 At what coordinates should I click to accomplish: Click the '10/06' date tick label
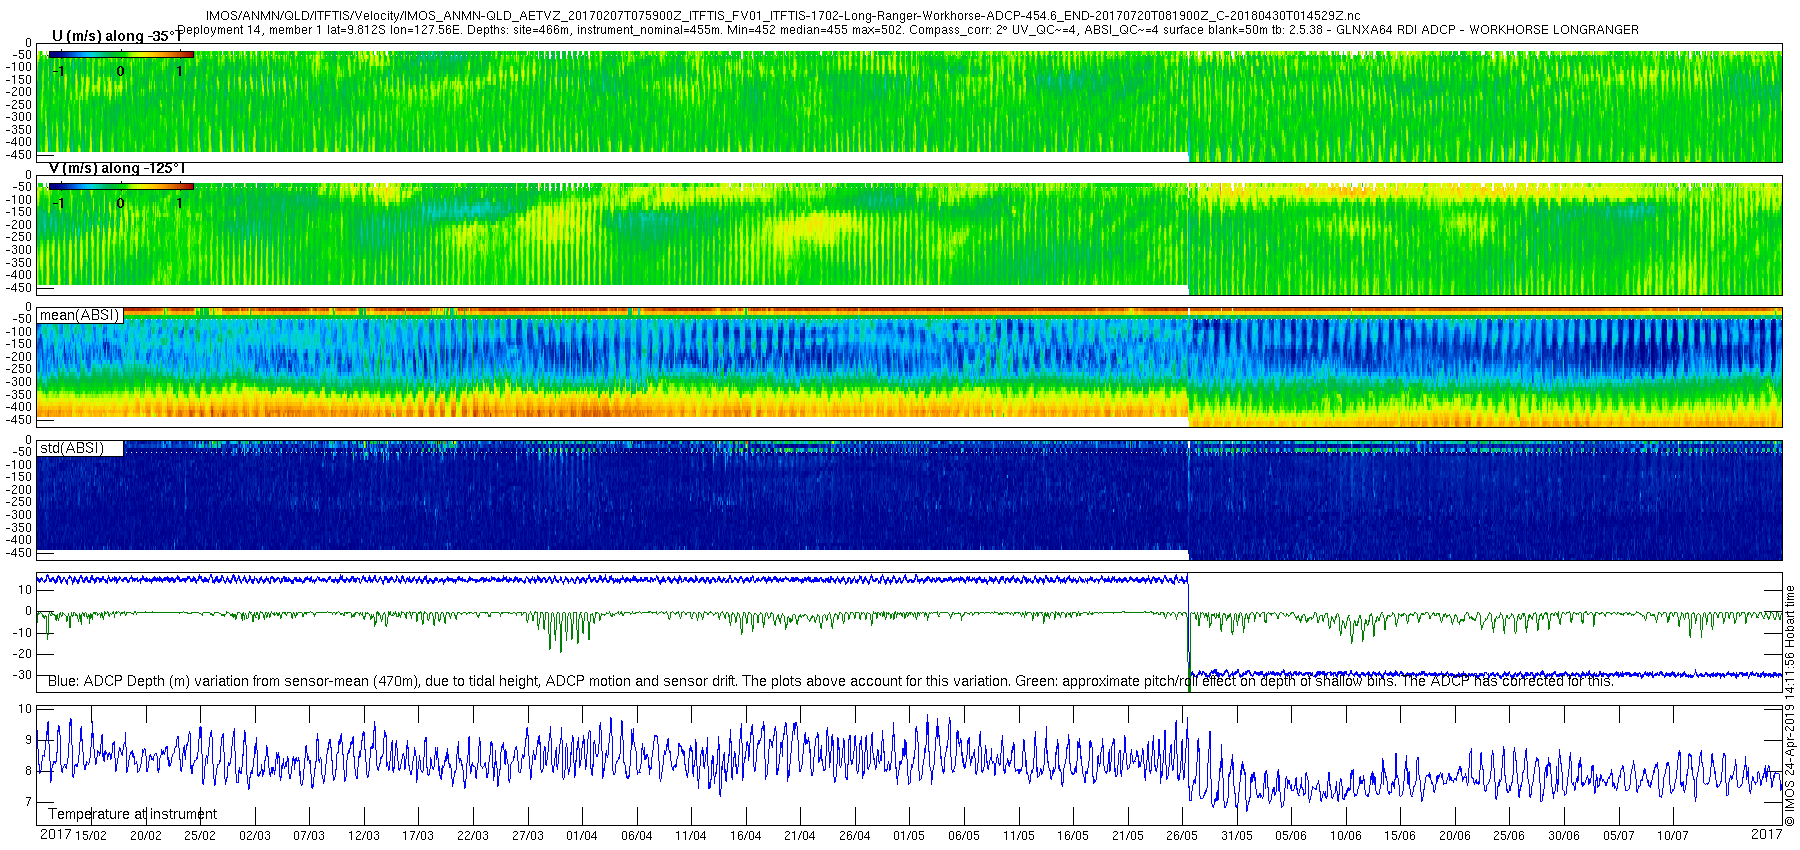1346,835
